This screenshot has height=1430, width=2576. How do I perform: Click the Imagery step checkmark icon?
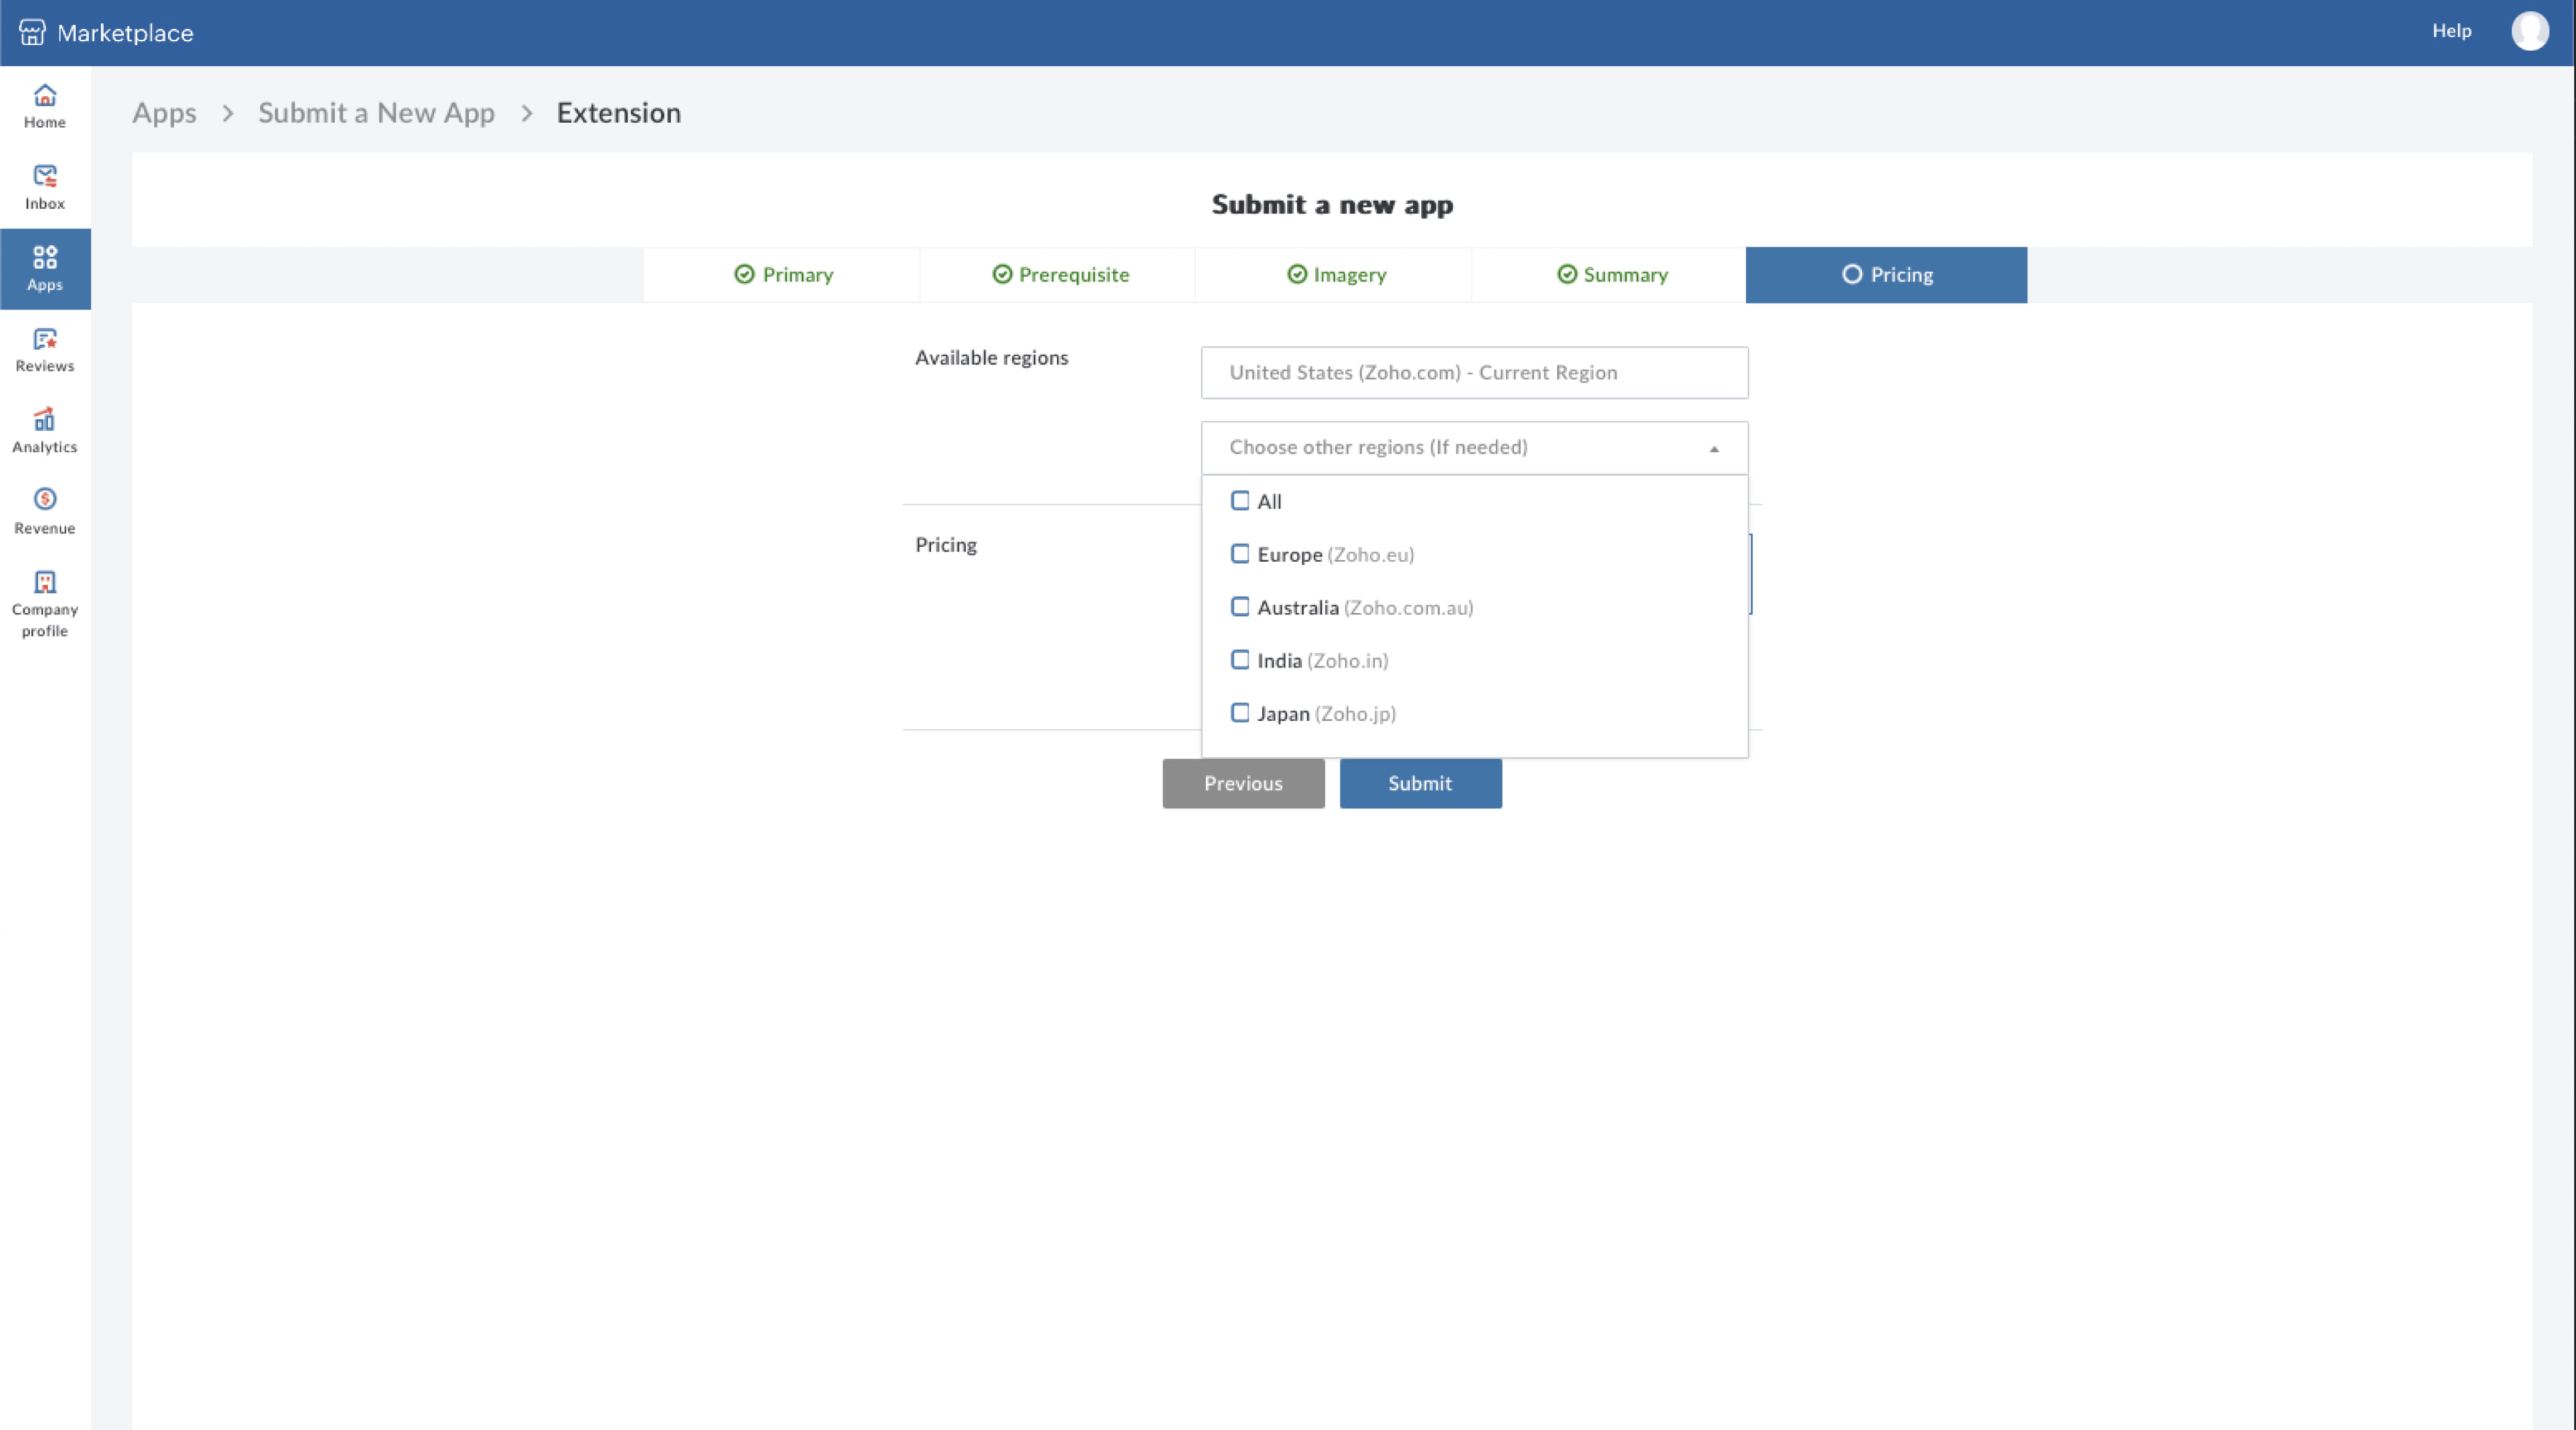click(x=1297, y=274)
